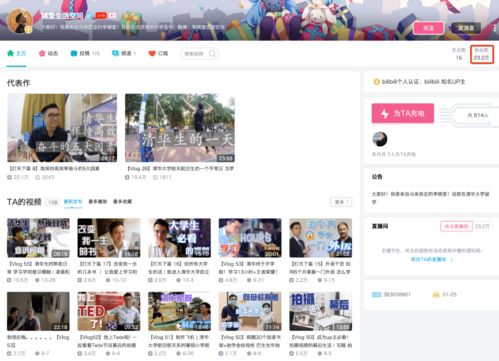
Task: Click the lightning icon on the charge button
Action: click(385, 114)
